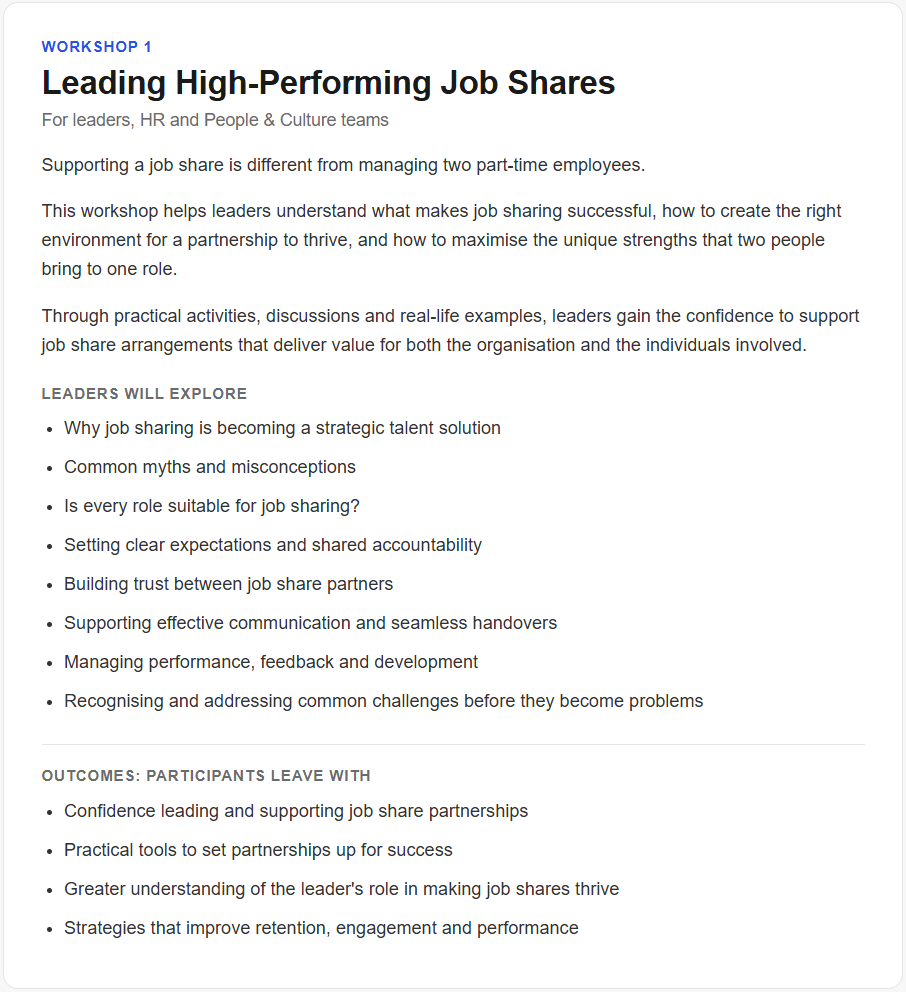
Task: Click Common myths and misconceptions bullet
Action: (210, 467)
